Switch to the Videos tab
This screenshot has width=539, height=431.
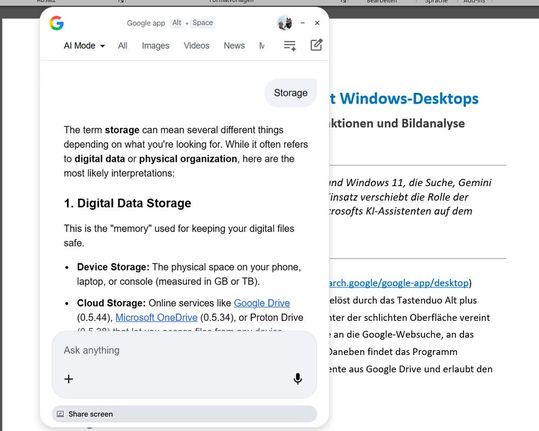tap(196, 46)
